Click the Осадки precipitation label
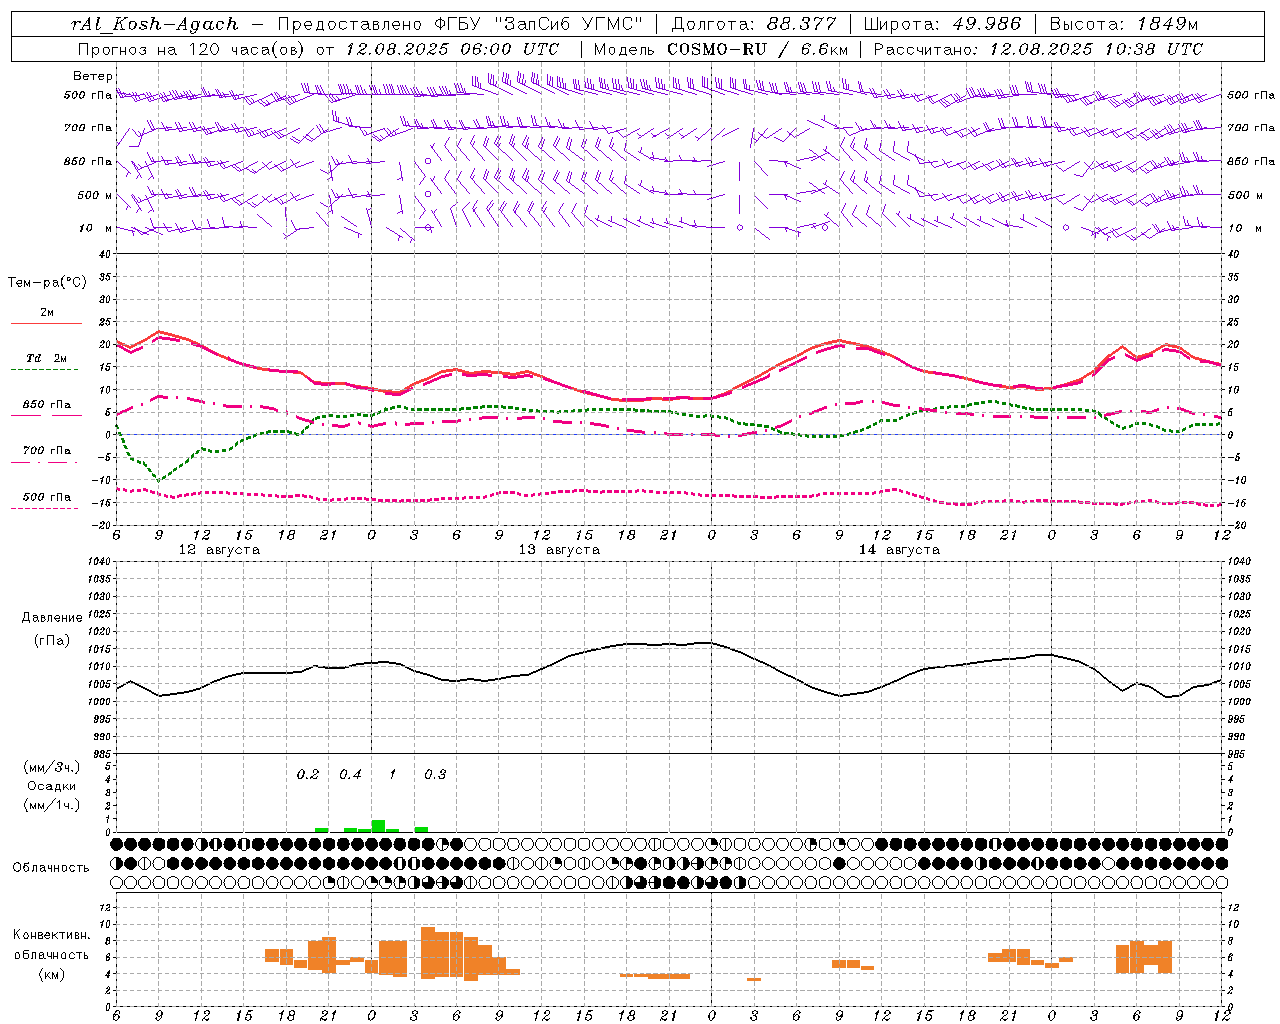This screenshot has width=1280, height=1024. (52, 786)
